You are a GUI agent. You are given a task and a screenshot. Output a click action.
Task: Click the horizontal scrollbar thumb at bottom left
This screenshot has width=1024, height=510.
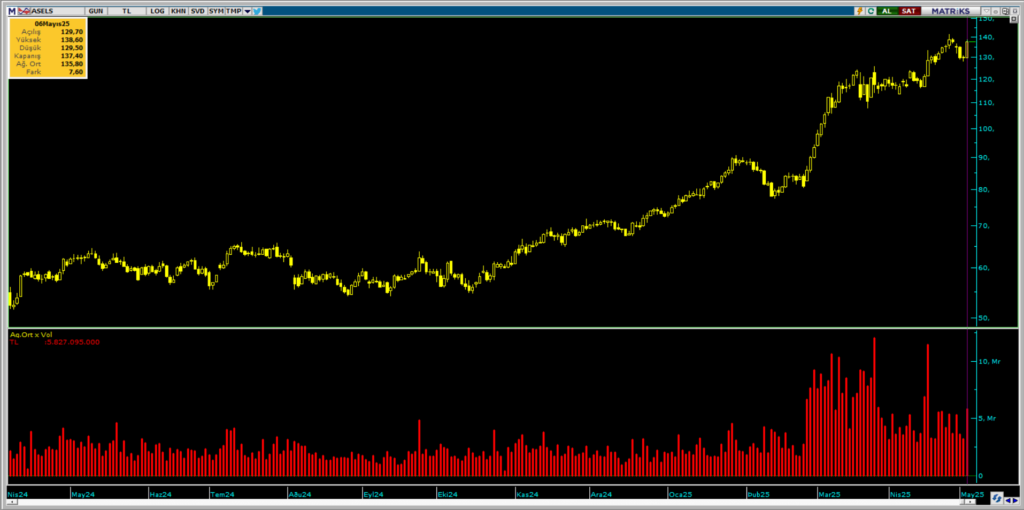tap(14, 504)
